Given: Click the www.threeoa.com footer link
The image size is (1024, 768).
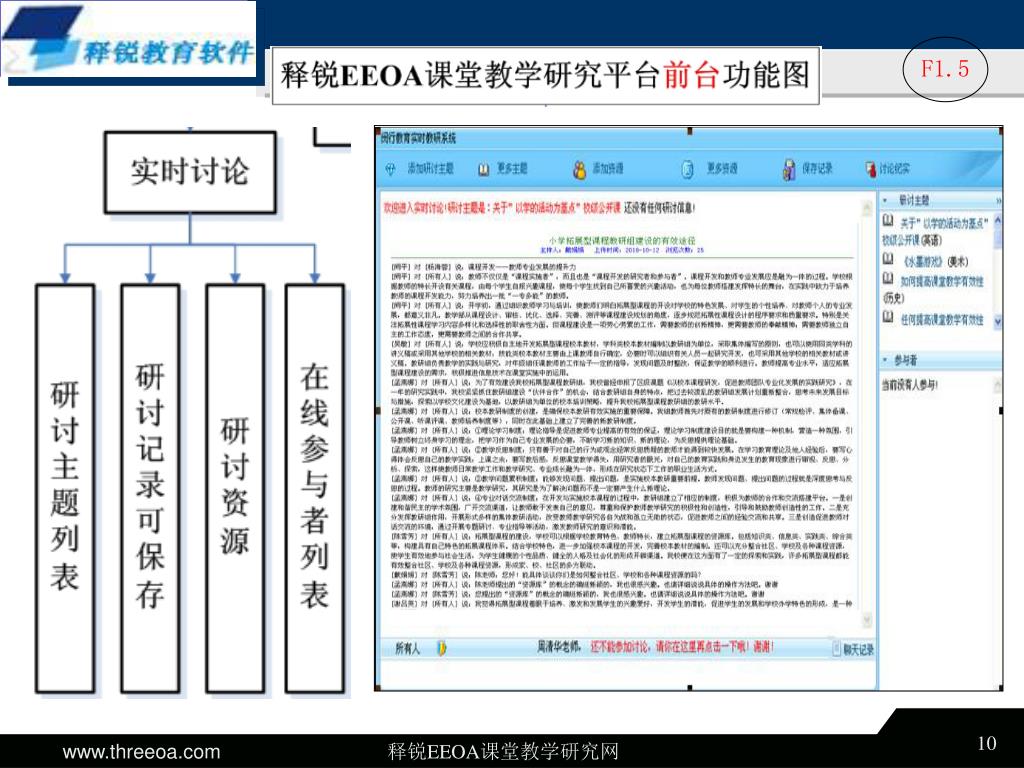Looking at the screenshot, I should pos(141,752).
